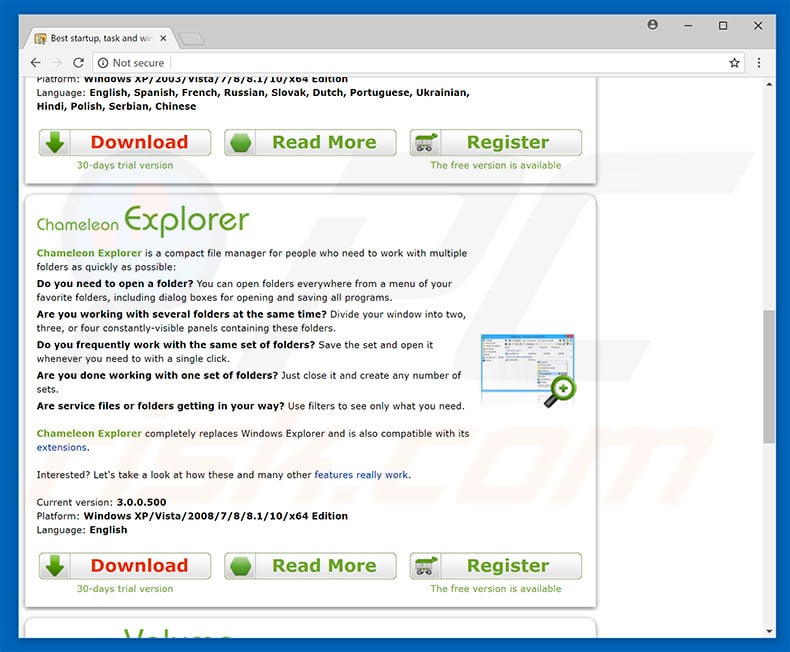Click 'The free version is available' in upper section
This screenshot has height=652, width=790.
point(496,165)
